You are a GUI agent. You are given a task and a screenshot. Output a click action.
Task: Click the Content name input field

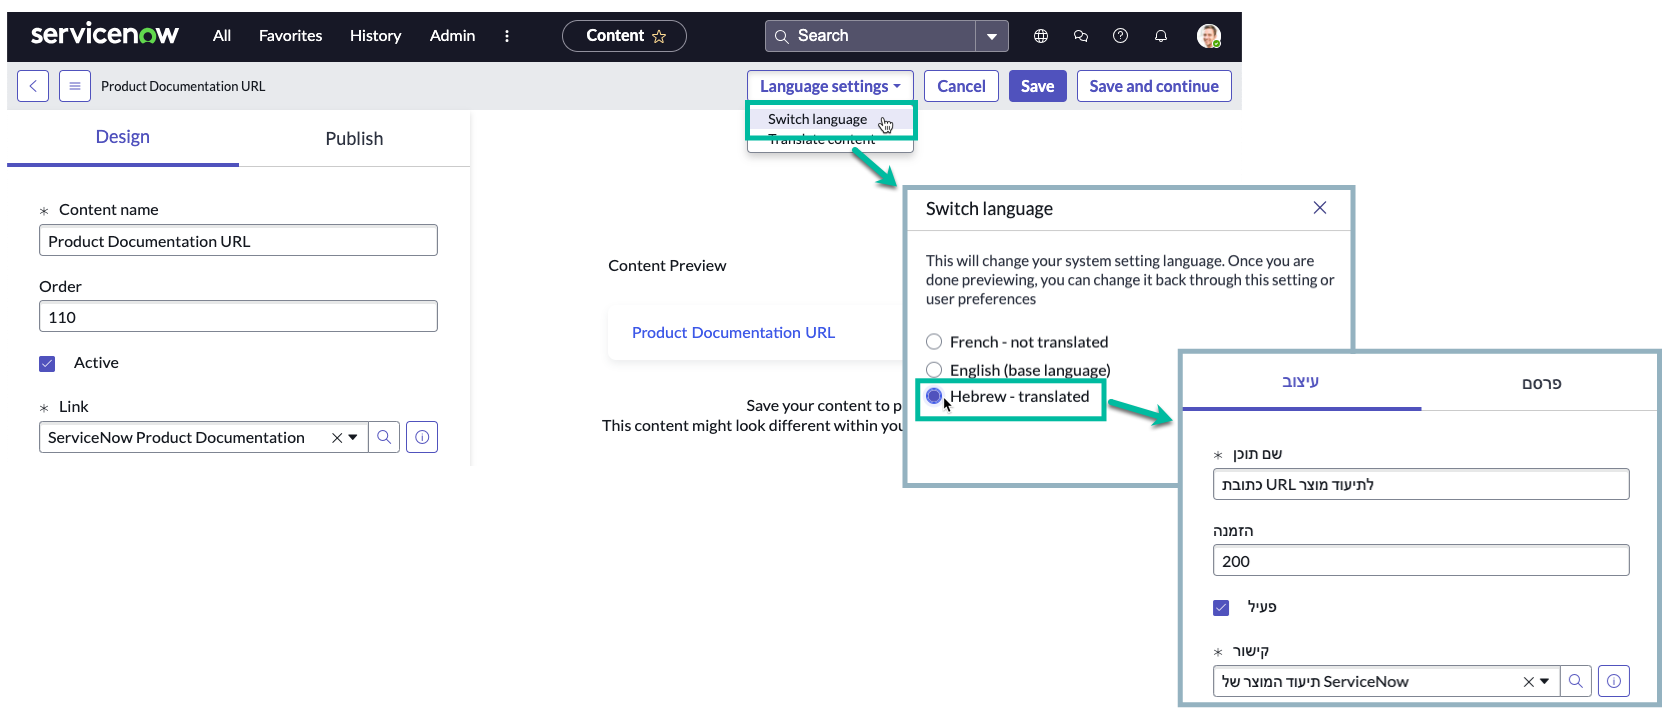pyautogui.click(x=238, y=241)
